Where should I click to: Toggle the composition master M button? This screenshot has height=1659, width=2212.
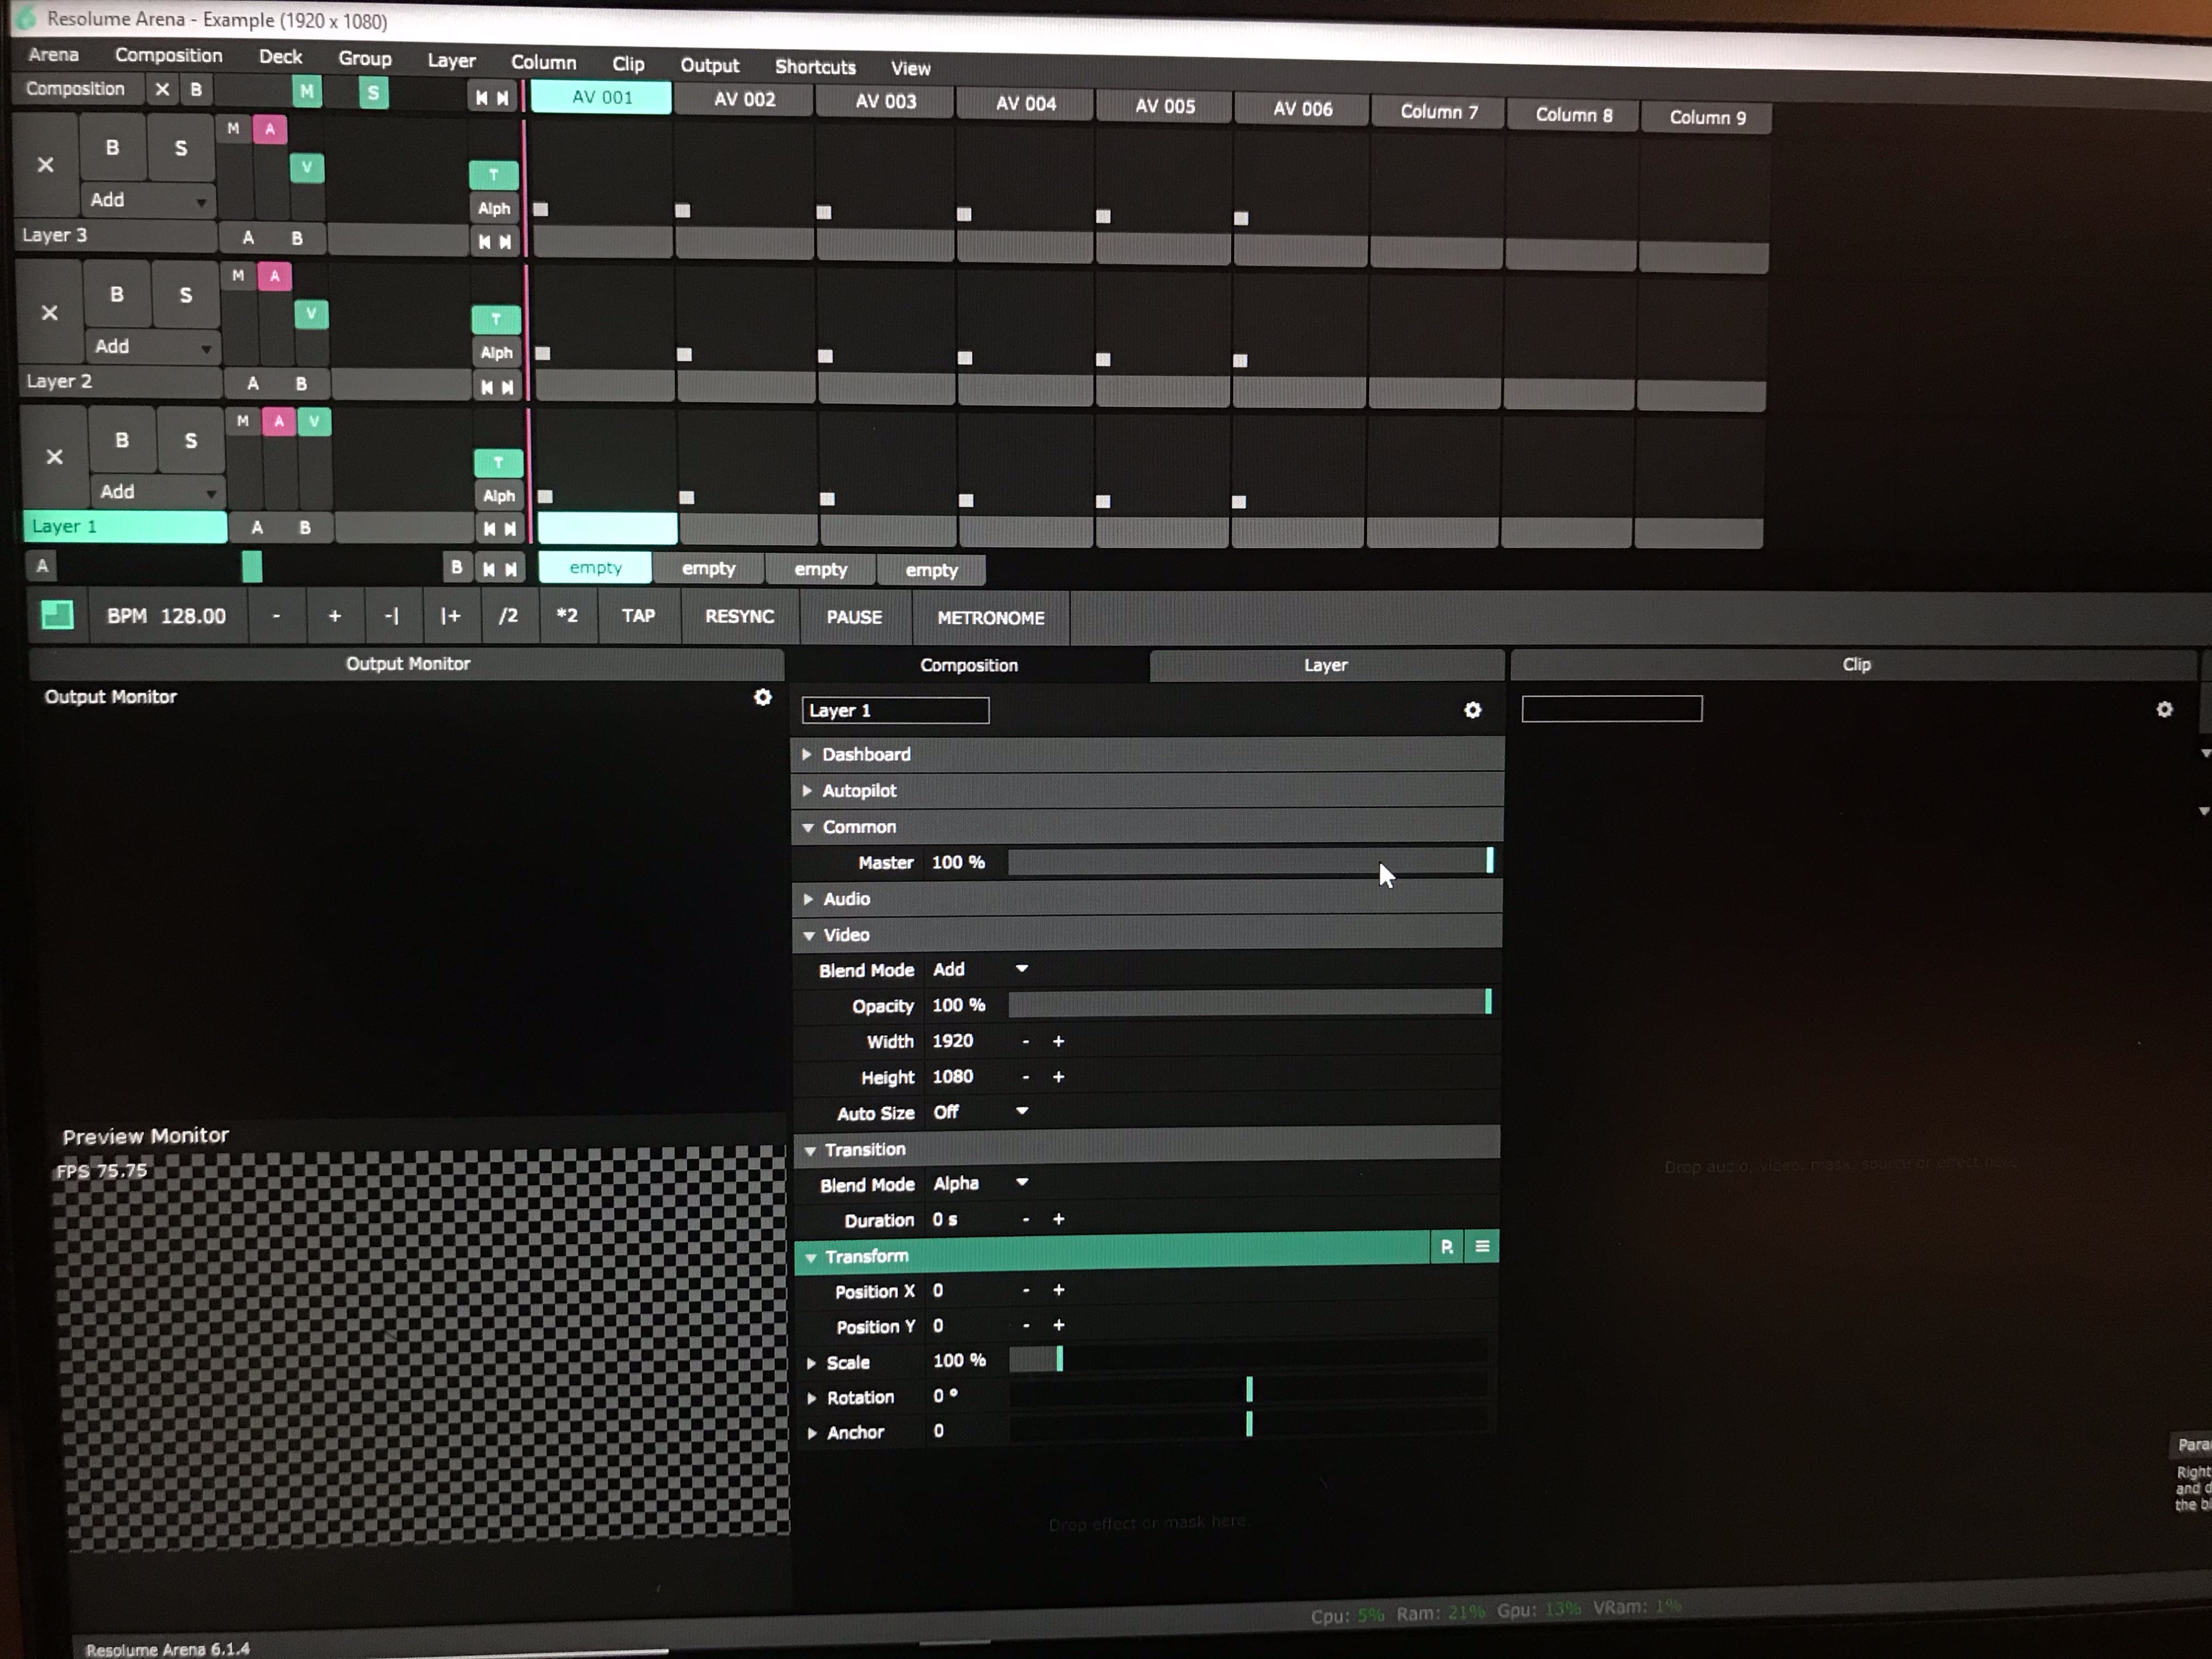306,92
